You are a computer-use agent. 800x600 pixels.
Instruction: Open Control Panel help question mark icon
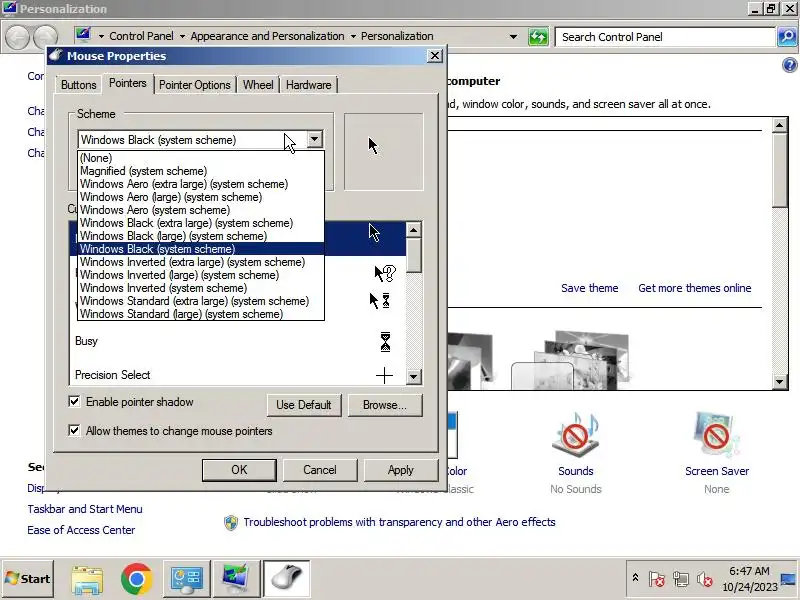pos(789,65)
